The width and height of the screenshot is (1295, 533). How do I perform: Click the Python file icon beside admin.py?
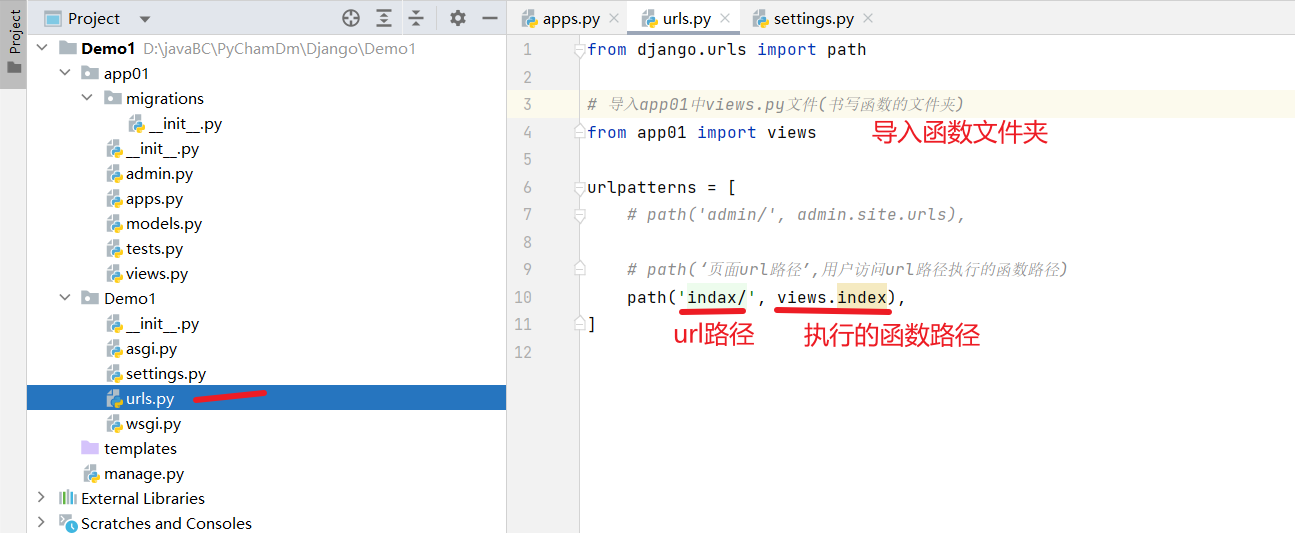(x=114, y=174)
